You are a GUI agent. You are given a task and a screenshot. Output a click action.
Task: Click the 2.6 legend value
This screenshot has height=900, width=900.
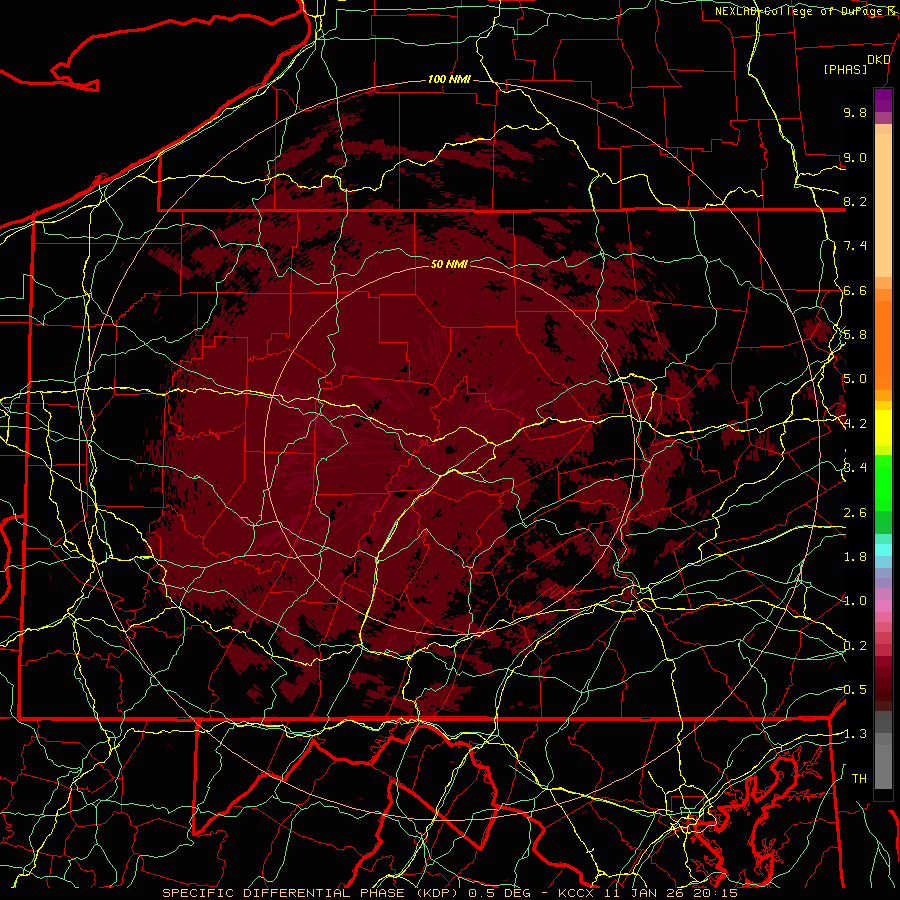pyautogui.click(x=855, y=512)
